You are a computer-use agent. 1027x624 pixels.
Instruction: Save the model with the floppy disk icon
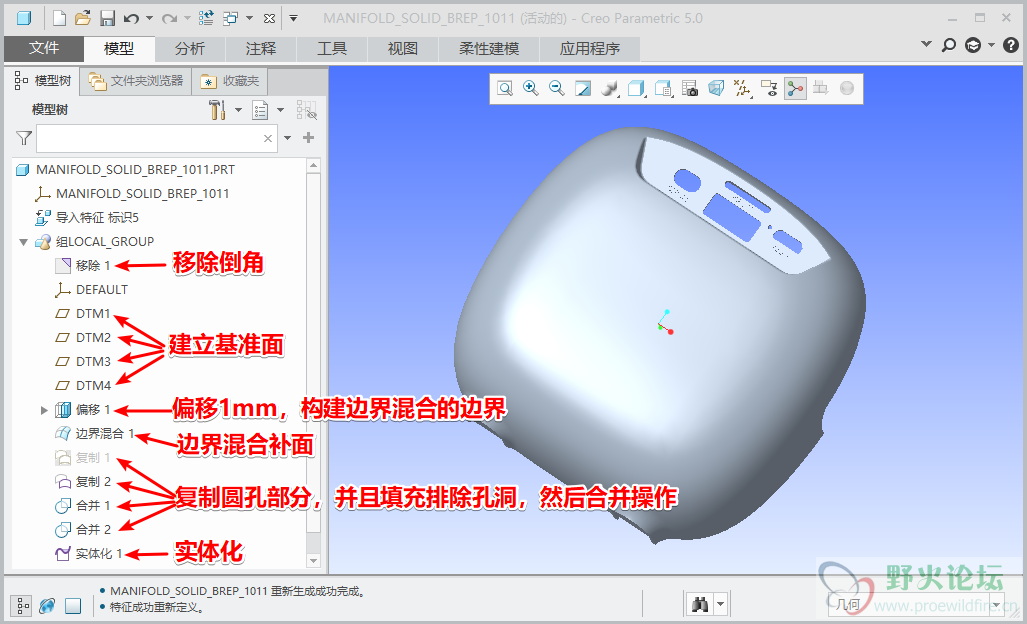(x=107, y=18)
